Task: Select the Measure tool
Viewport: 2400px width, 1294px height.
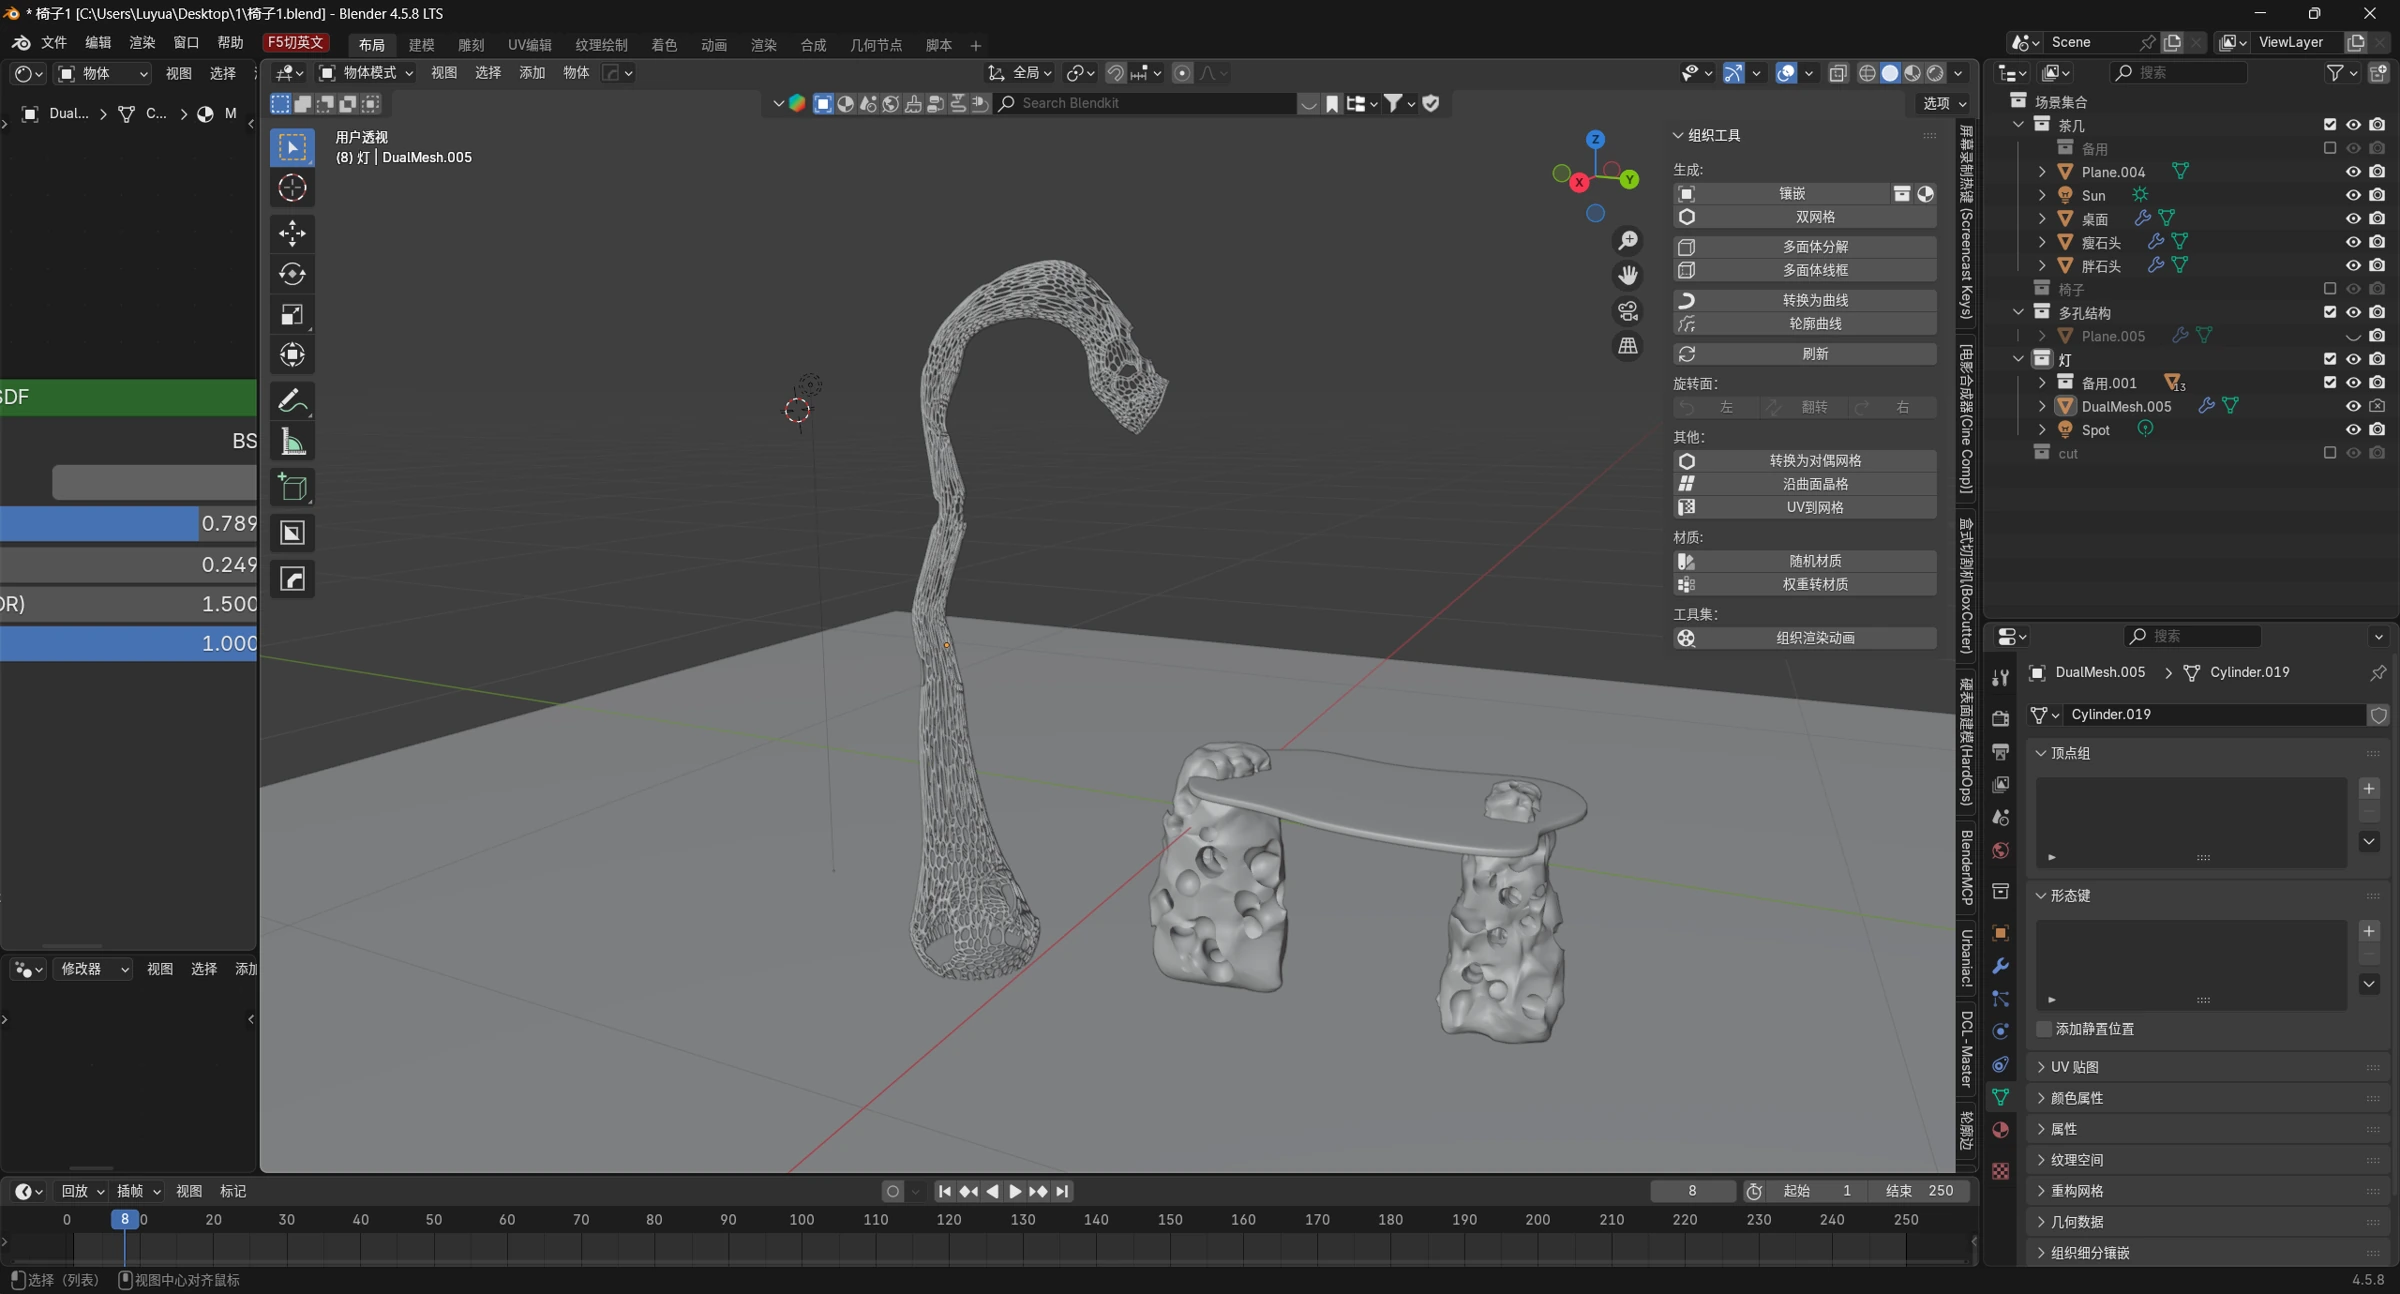Action: tap(292, 442)
